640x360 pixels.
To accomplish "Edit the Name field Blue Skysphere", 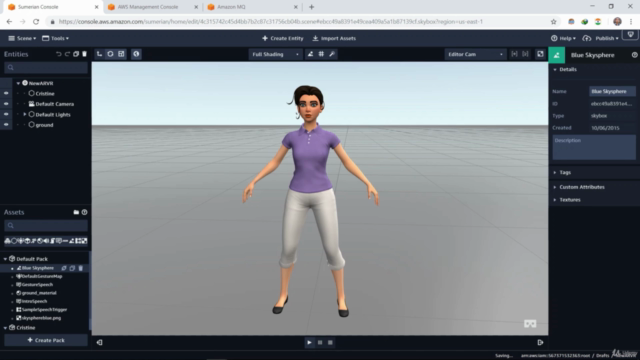I will point(612,91).
